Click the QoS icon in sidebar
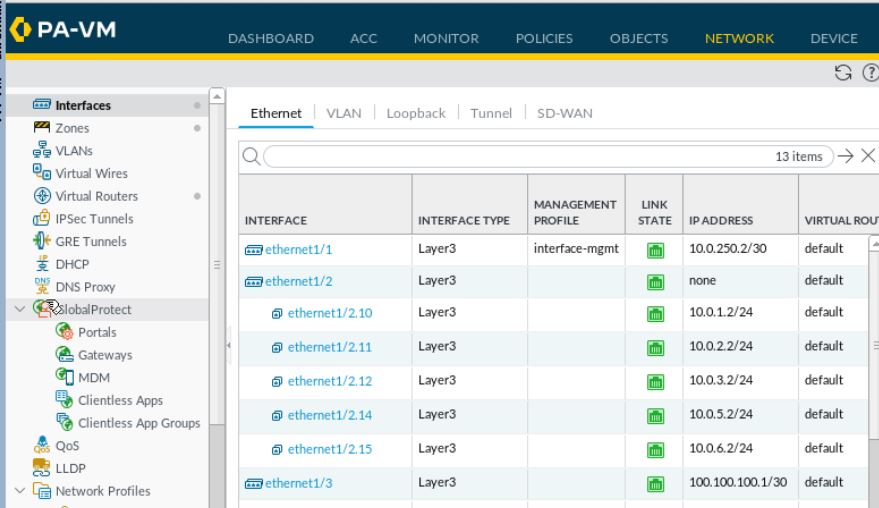The width and height of the screenshot is (879, 508). pyautogui.click(x=44, y=446)
